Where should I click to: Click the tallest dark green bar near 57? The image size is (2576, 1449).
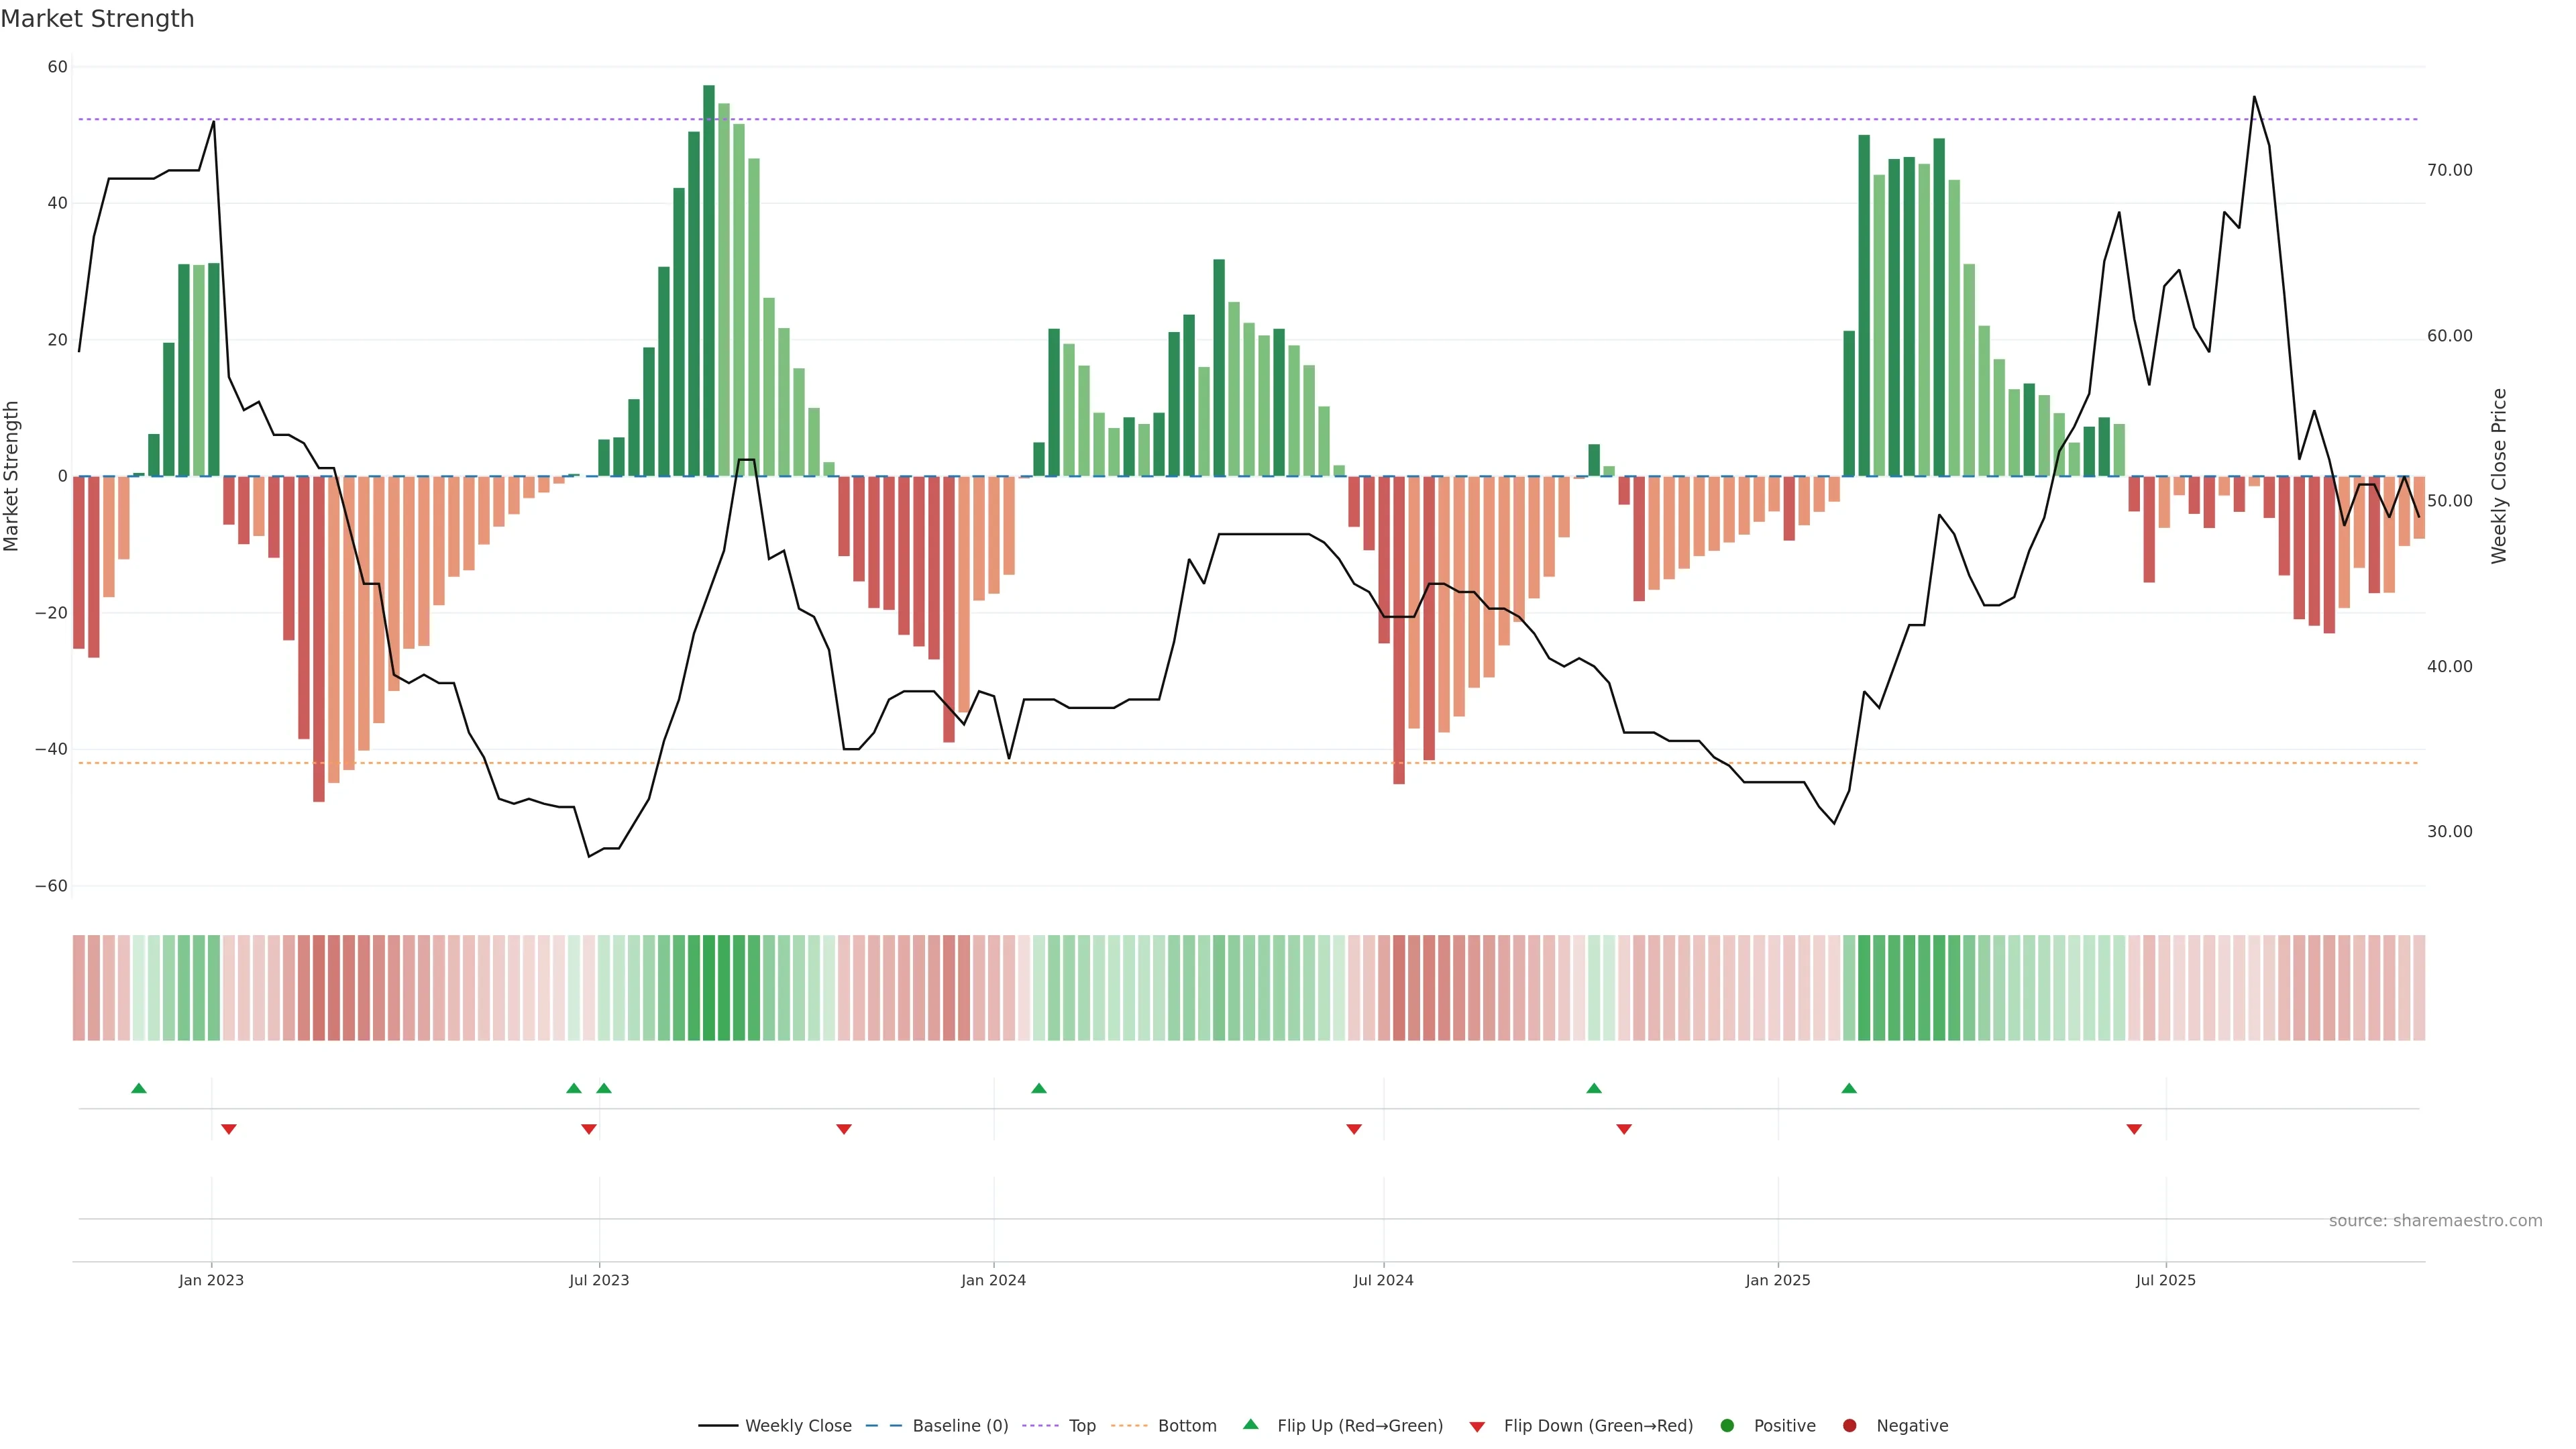(709, 280)
